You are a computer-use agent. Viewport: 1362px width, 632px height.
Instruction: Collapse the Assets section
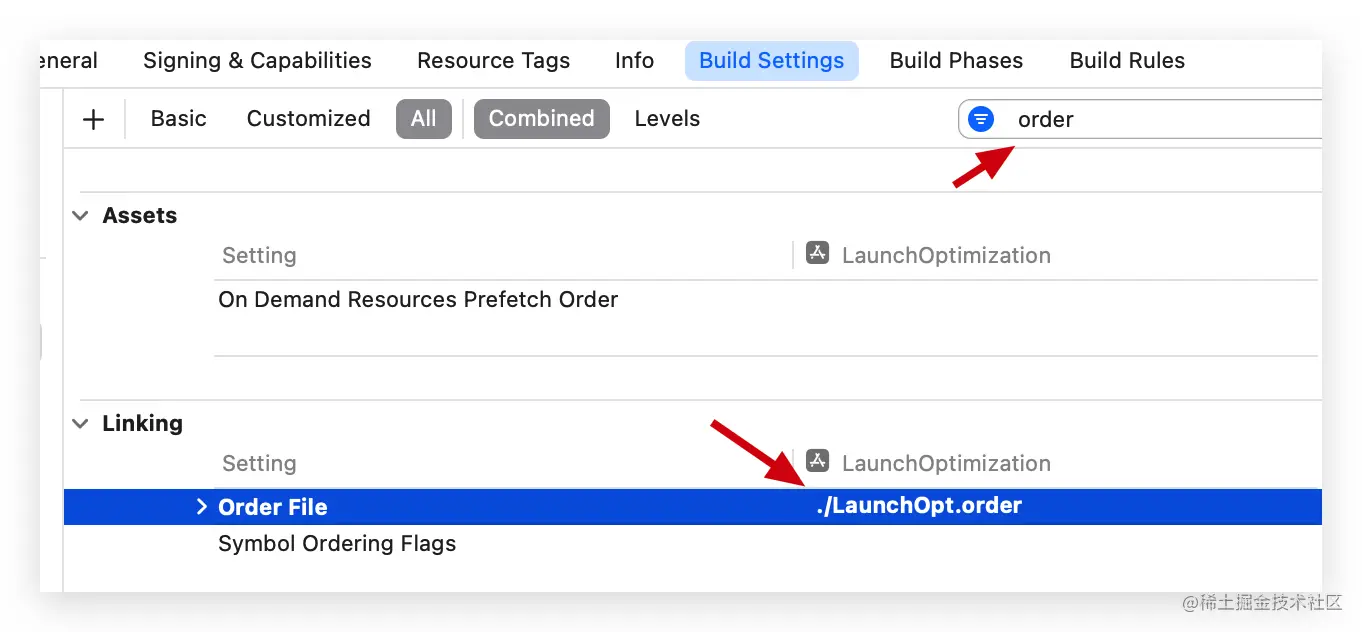point(81,216)
